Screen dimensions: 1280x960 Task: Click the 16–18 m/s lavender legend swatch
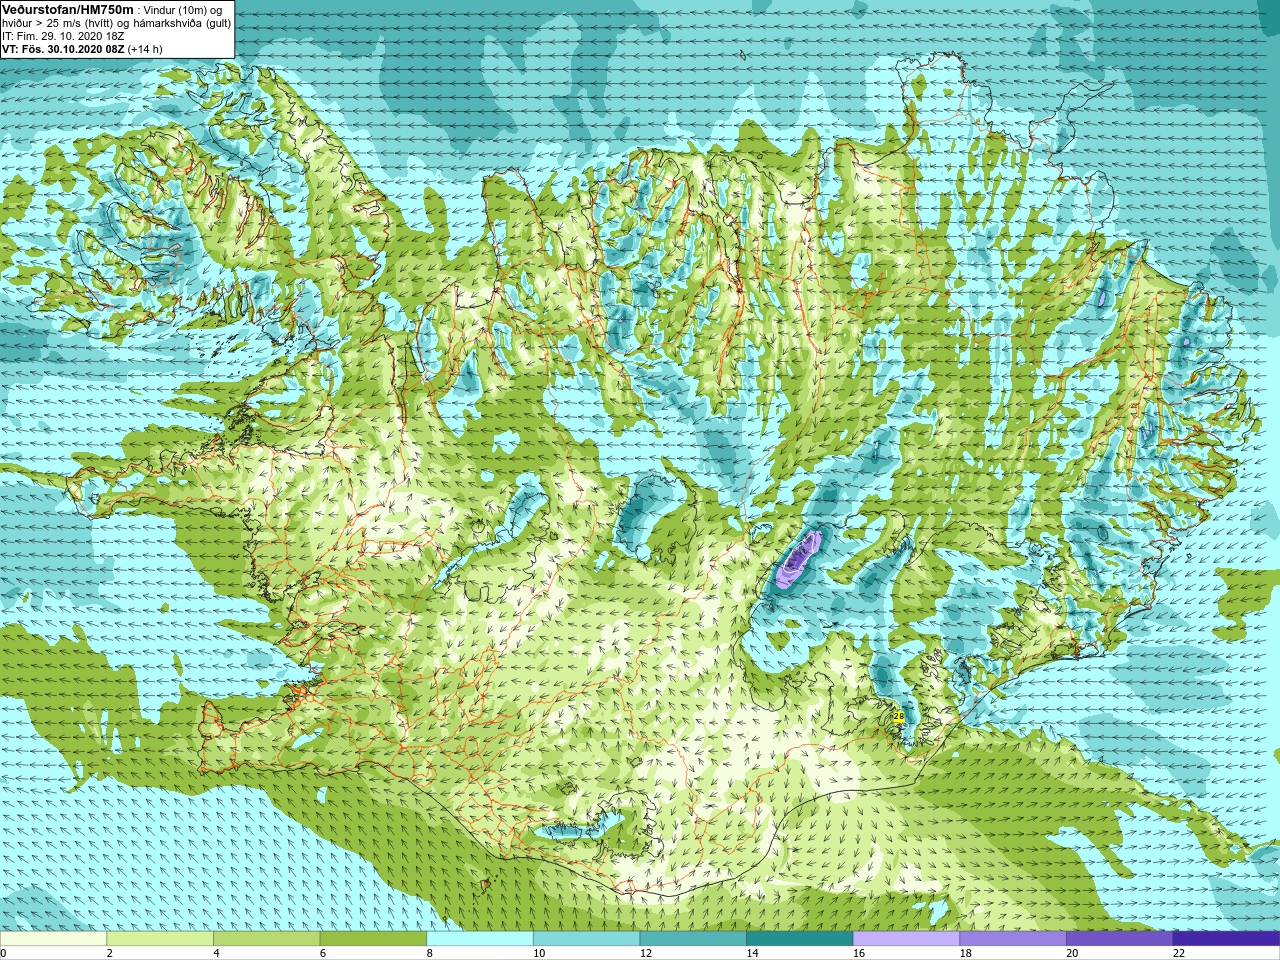906,939
